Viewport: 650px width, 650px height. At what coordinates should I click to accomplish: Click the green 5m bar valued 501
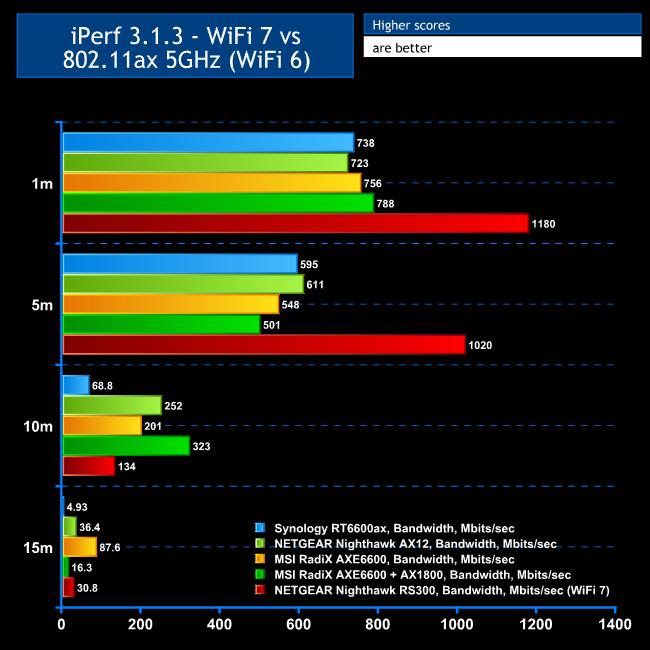(161, 325)
